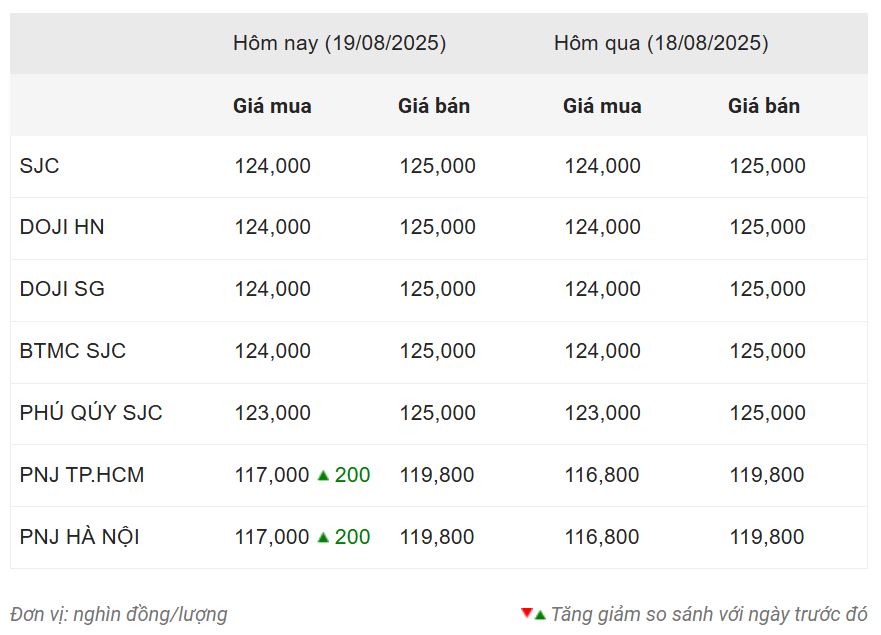Viewport: 881px width, 635px height.
Task: Select the PNJ HÀ NỘI row label
Action: click(79, 537)
